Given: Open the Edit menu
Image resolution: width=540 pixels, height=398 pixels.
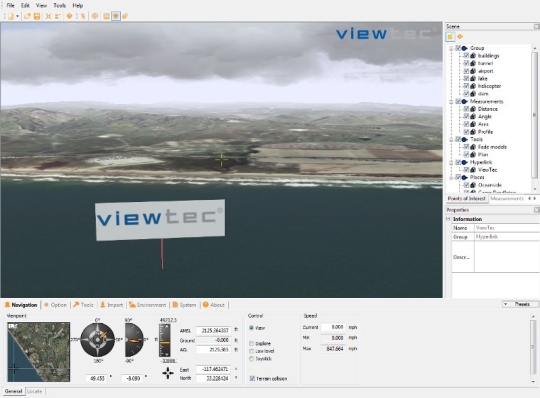Looking at the screenshot, I should [x=25, y=6].
